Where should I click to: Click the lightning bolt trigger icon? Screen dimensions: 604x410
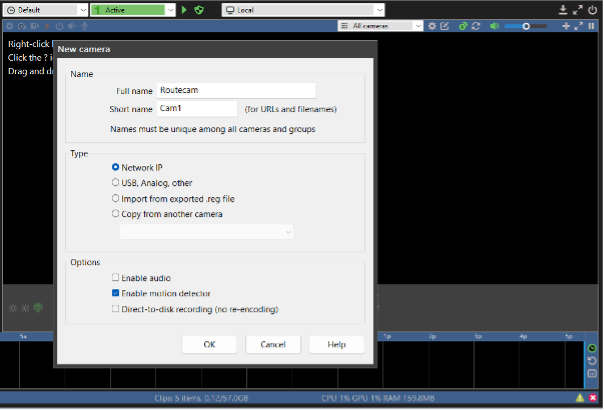pyautogui.click(x=47, y=26)
